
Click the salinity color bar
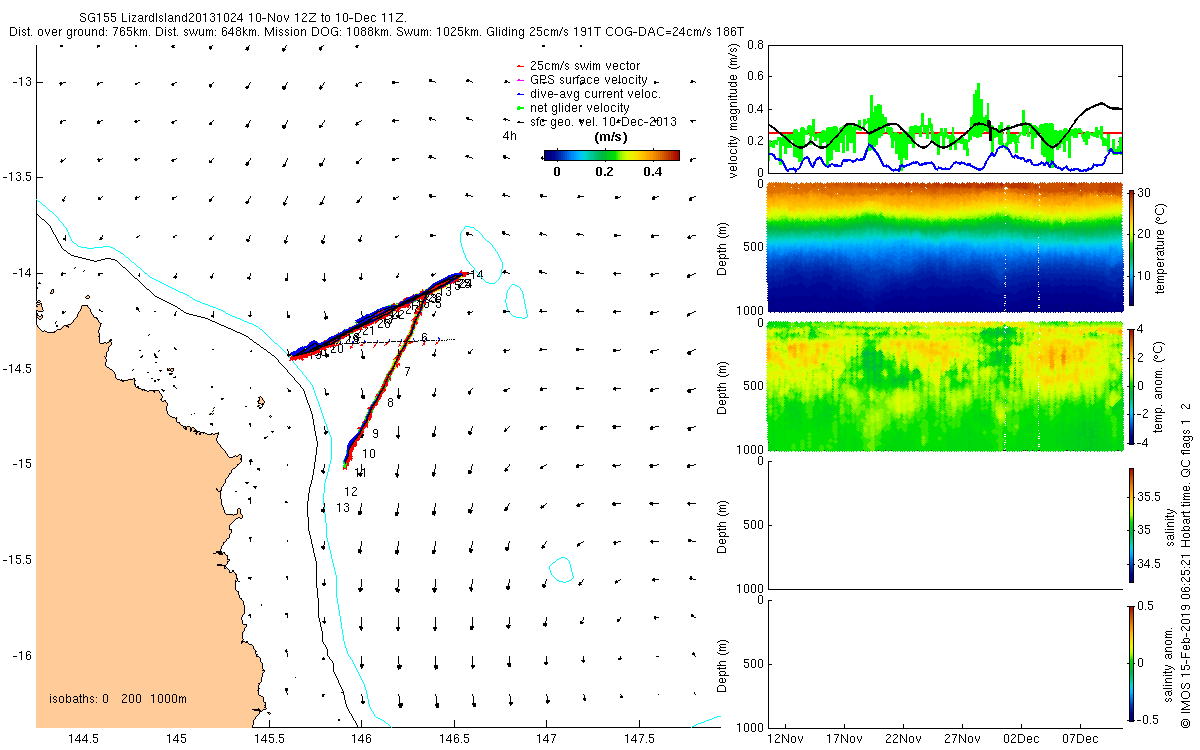(1132, 523)
